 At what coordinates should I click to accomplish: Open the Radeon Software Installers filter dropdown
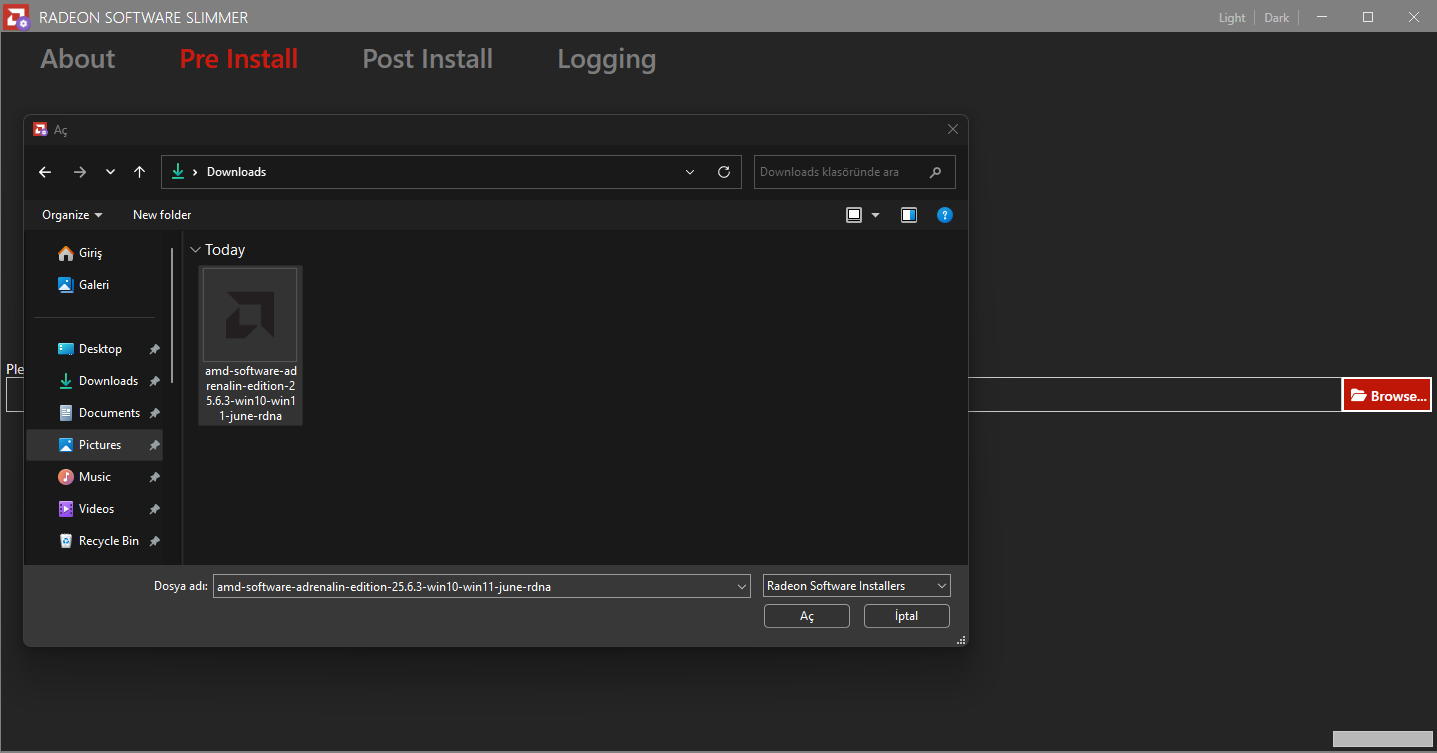[857, 586]
